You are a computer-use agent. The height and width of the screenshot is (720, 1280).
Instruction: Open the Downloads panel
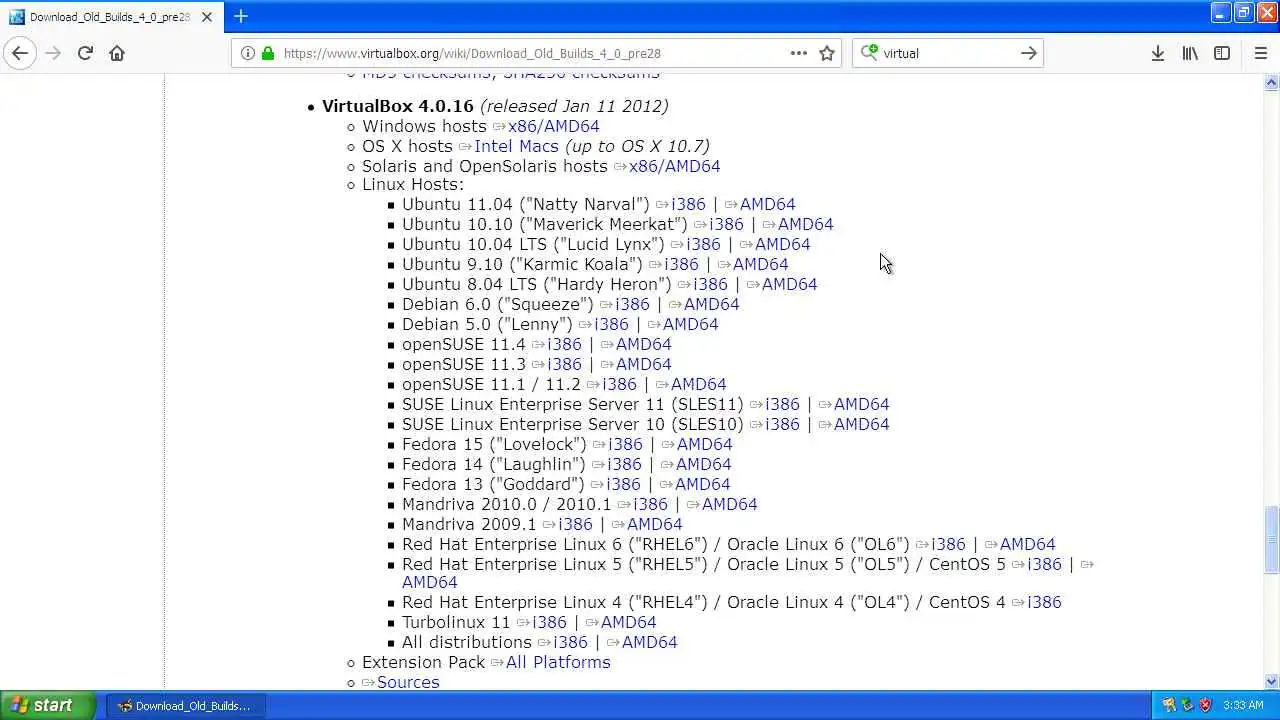pyautogui.click(x=1157, y=53)
